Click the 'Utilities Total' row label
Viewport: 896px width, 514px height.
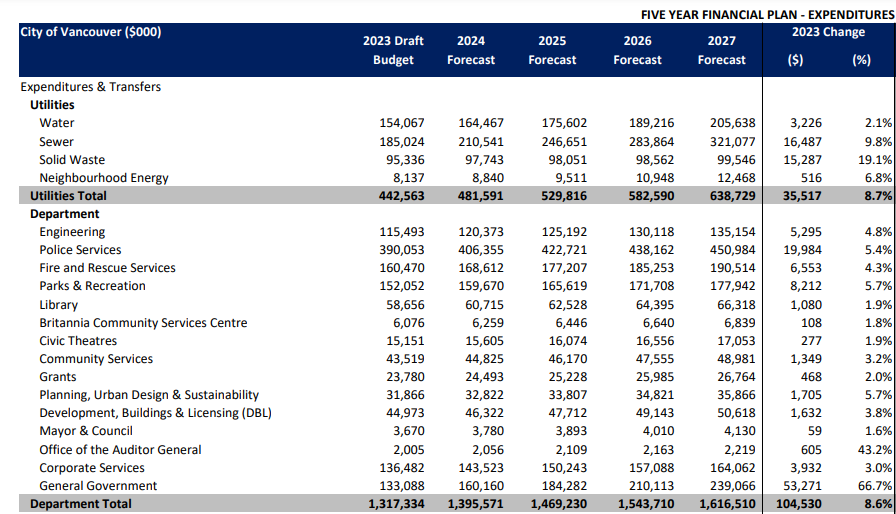click(68, 196)
